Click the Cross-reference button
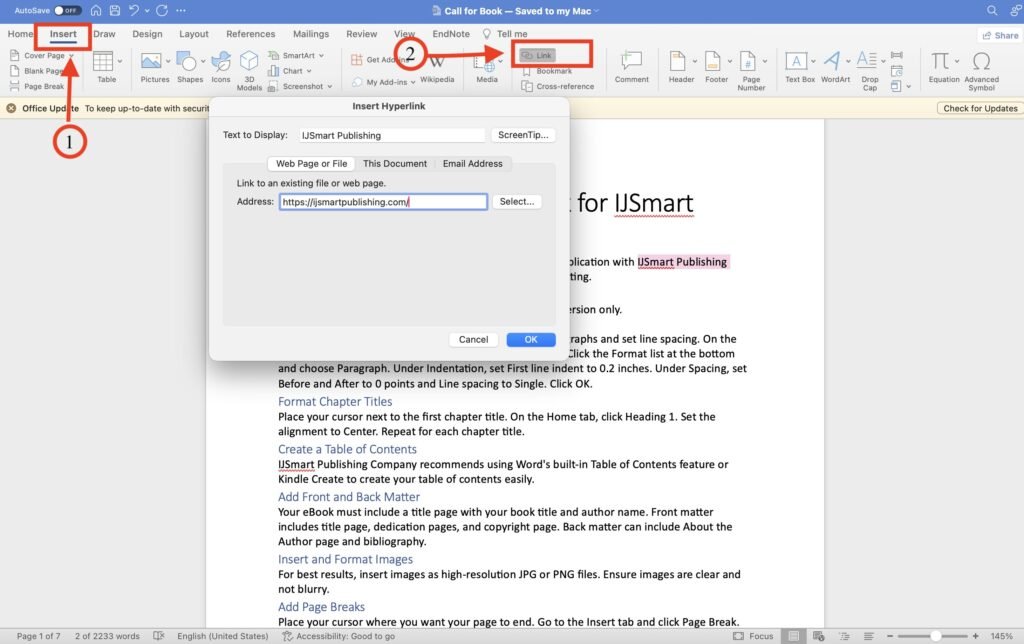Screen dimensions: 1024x644 558,86
